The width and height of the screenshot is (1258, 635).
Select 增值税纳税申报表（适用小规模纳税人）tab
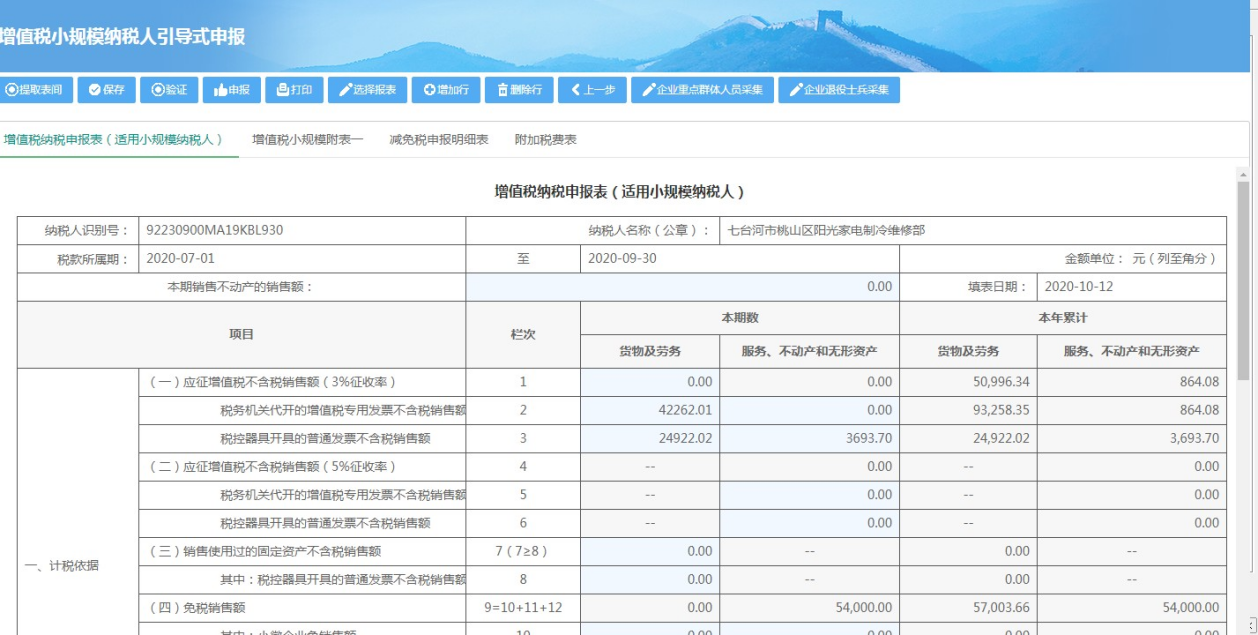coord(113,140)
